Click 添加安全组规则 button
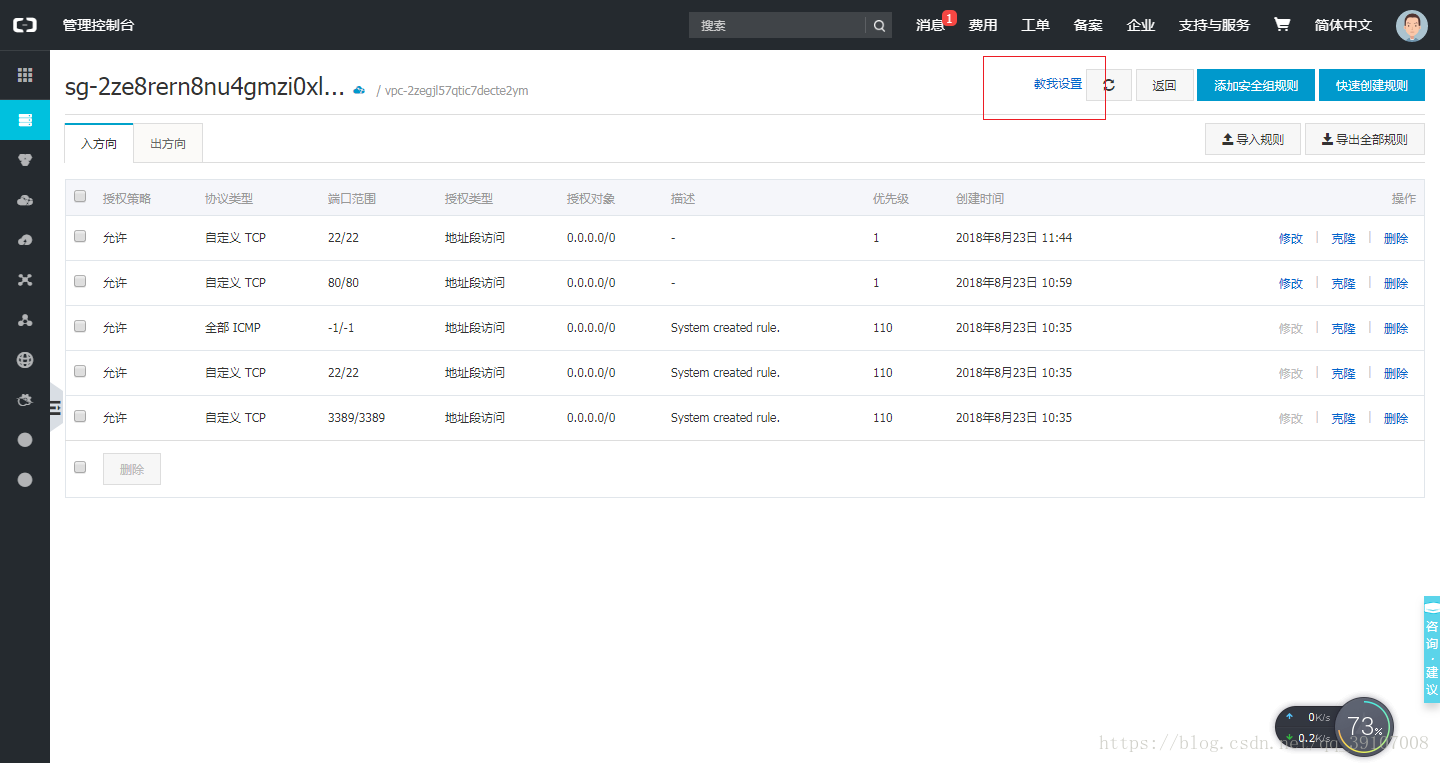 tap(1256, 85)
